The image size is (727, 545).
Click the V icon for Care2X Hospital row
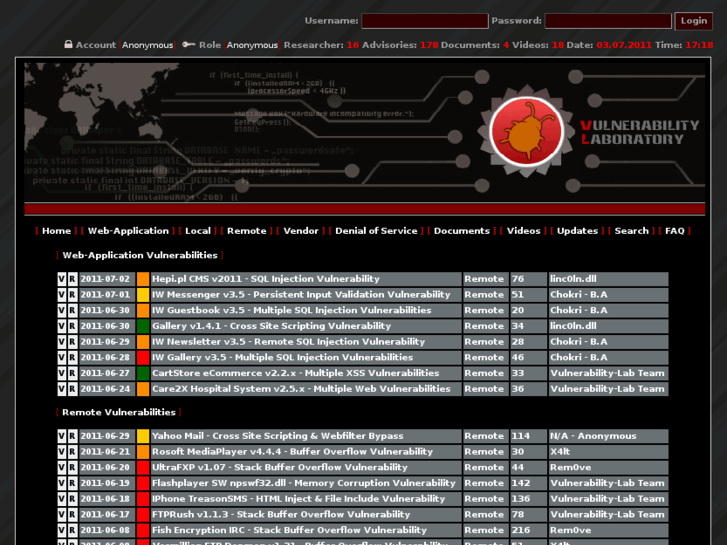coord(62,390)
